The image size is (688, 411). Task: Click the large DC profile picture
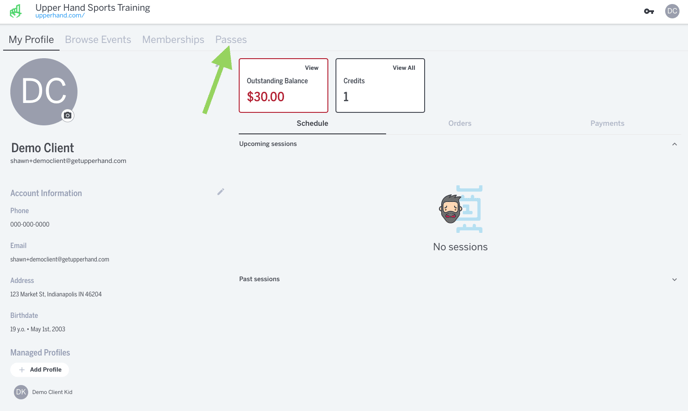(44, 92)
